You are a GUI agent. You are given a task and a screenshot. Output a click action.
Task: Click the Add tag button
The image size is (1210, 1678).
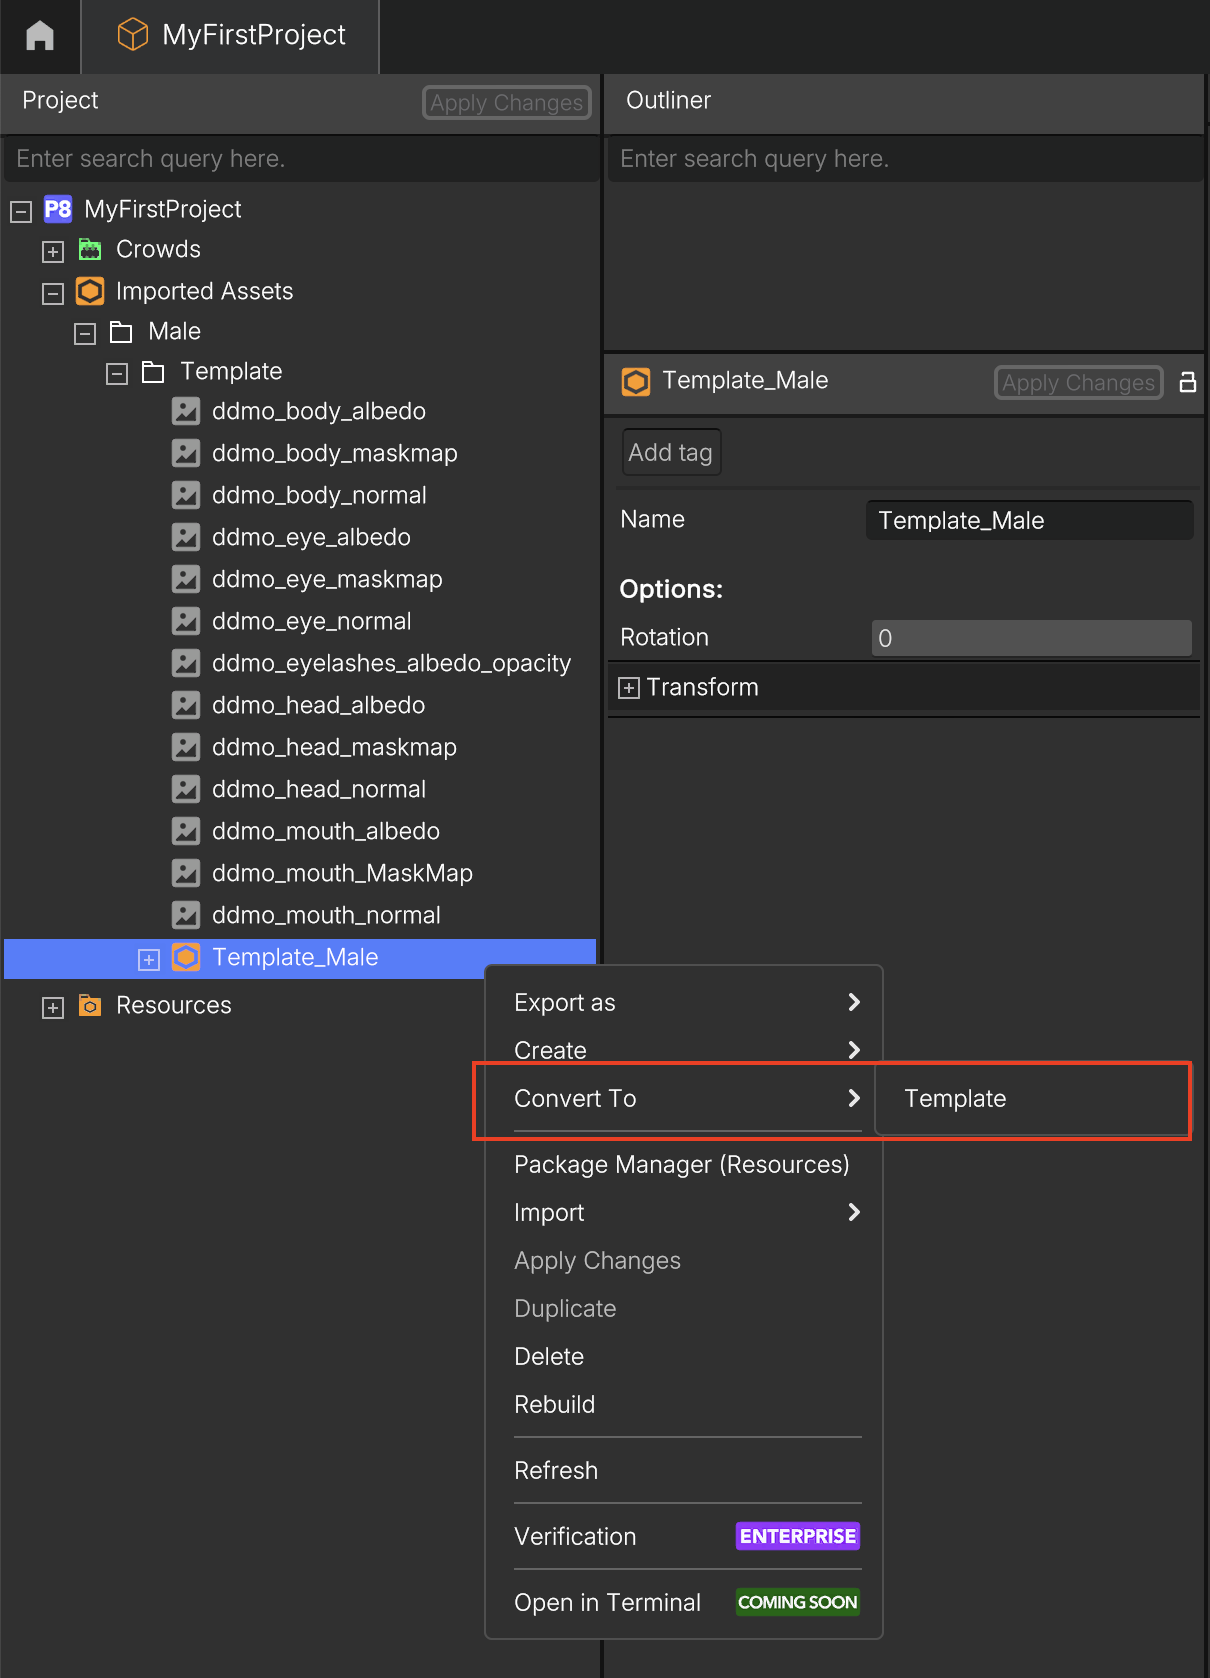click(x=671, y=452)
